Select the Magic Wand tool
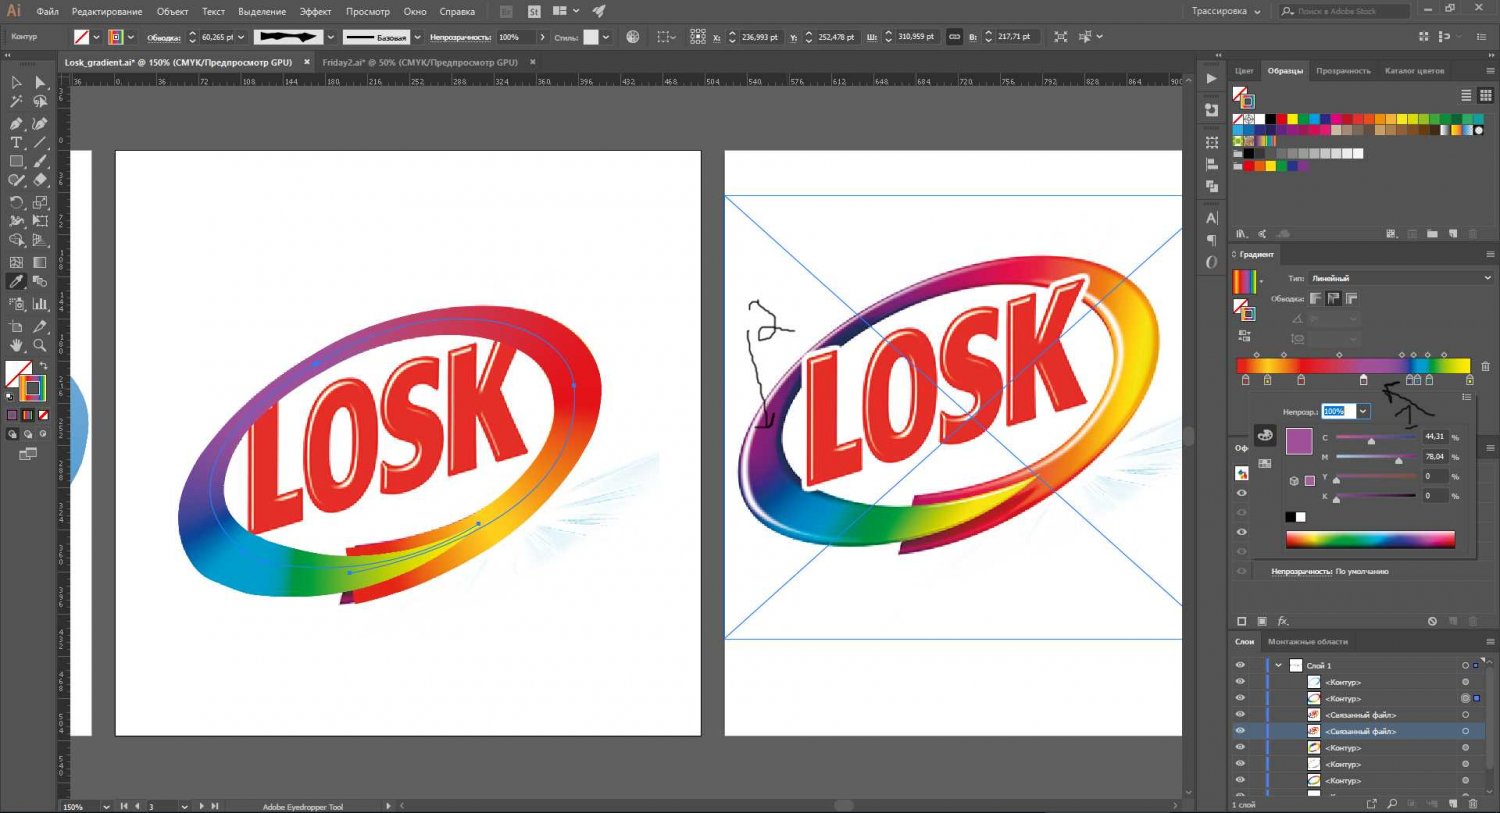This screenshot has height=813, width=1500. pos(16,102)
